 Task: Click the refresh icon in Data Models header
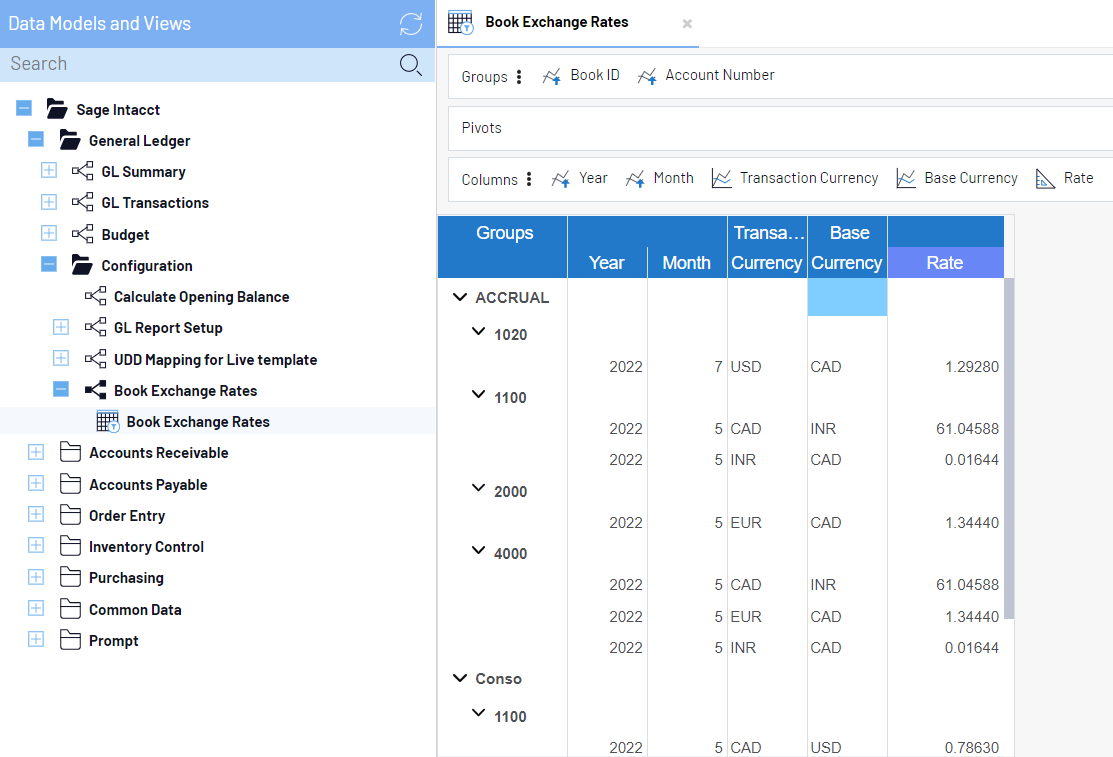tap(411, 24)
